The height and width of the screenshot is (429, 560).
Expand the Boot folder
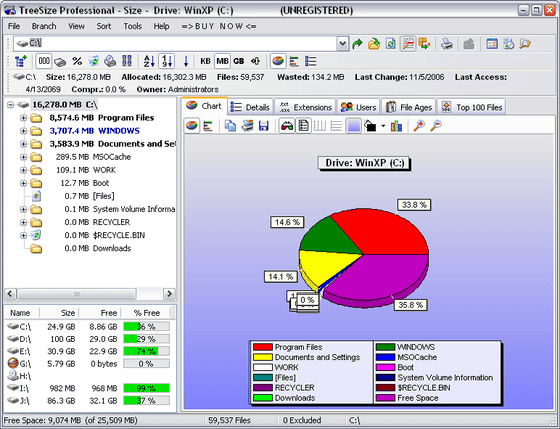[23, 183]
